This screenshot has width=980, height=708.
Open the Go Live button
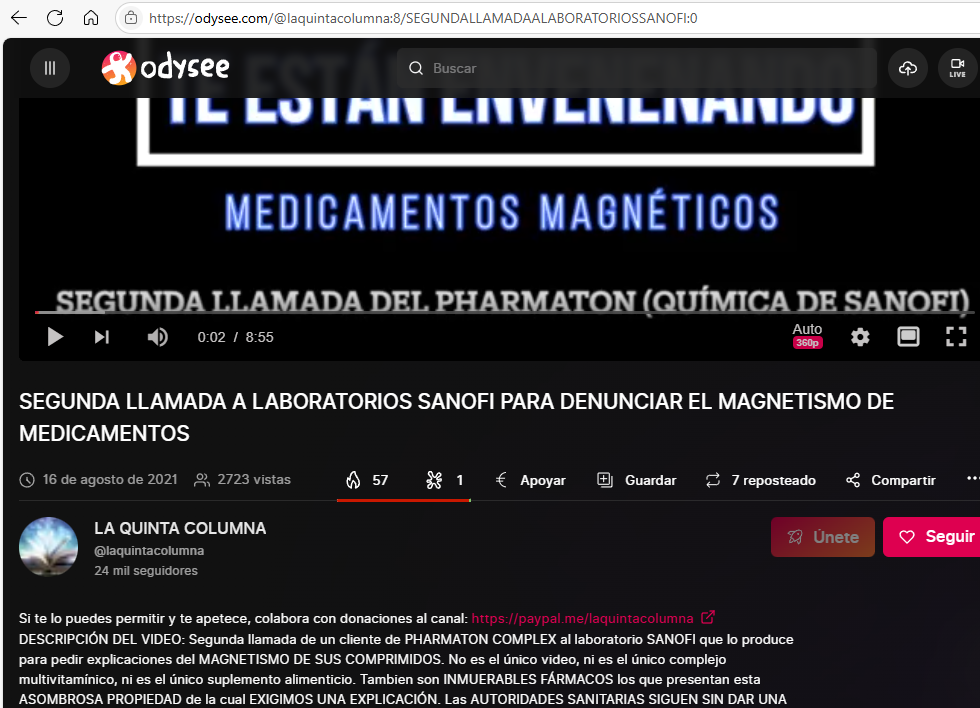tap(957, 68)
